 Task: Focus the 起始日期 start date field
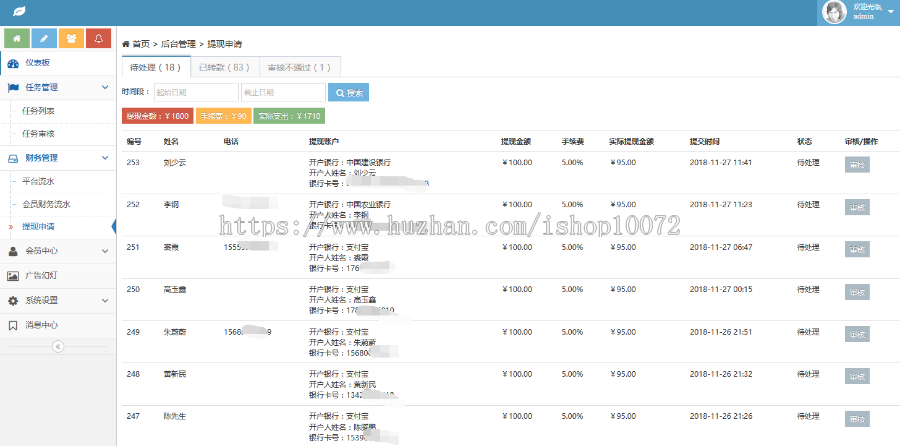tap(196, 92)
